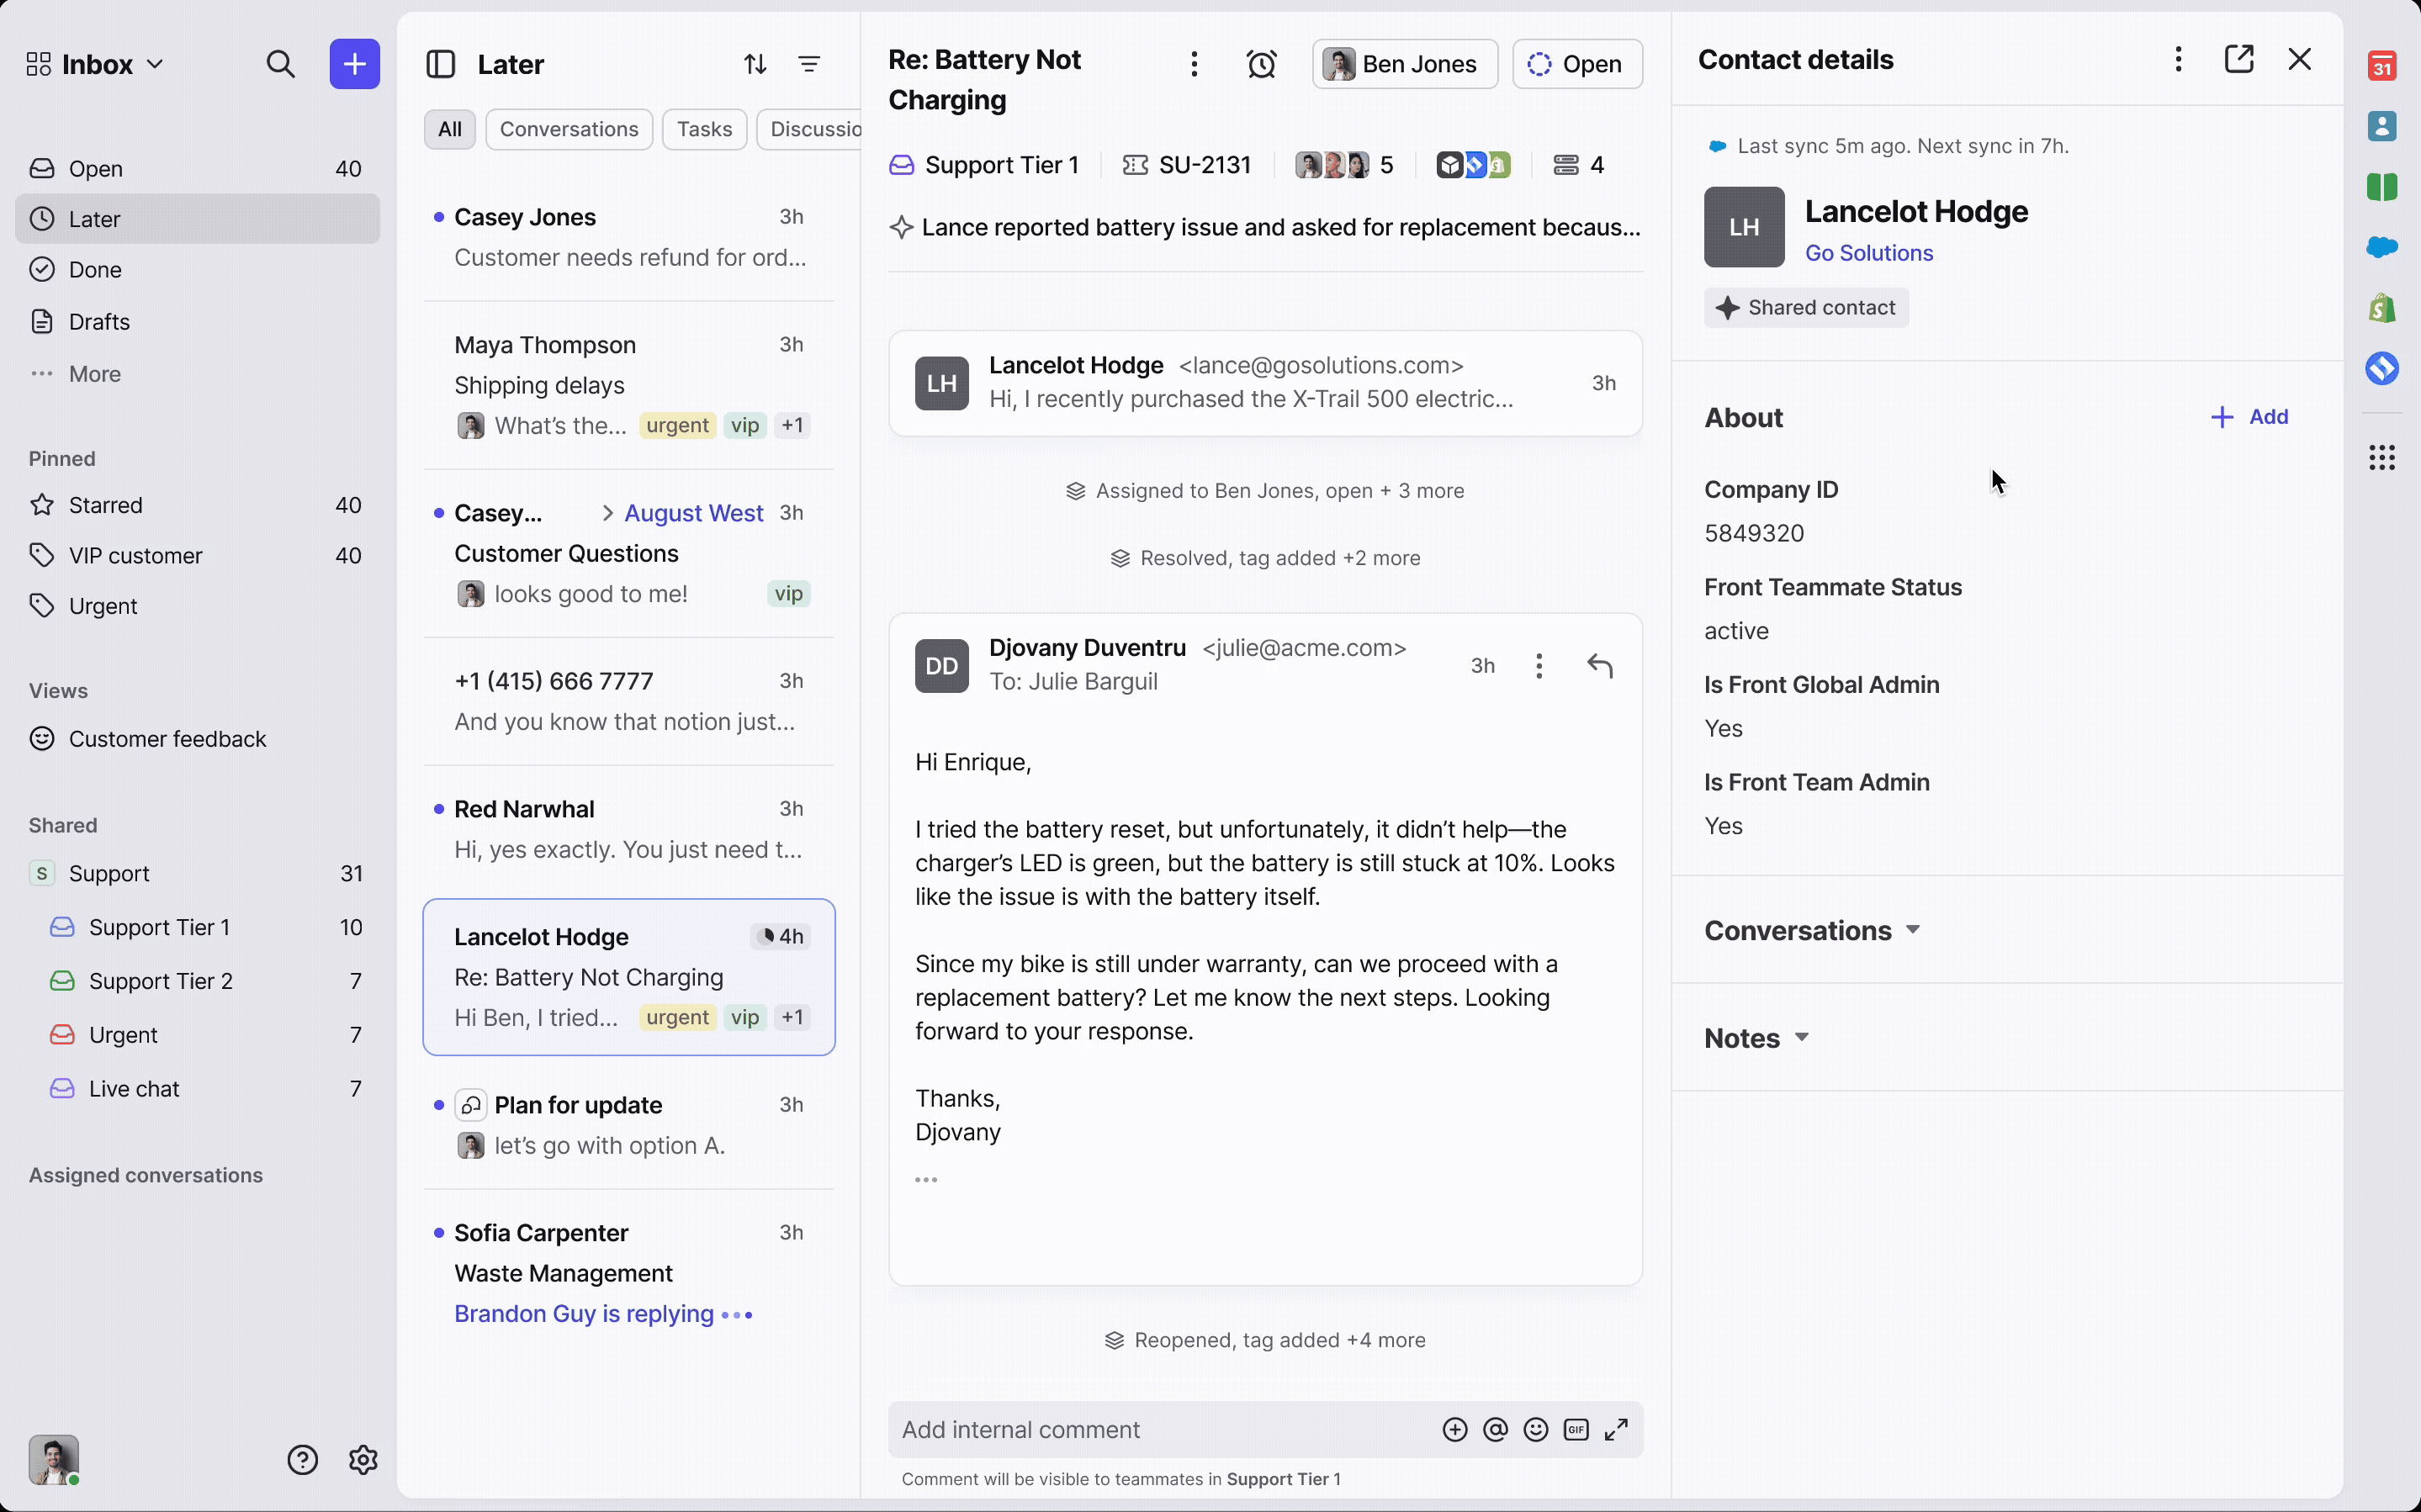
Task: Open search with the magnifier icon
Action: coord(281,64)
